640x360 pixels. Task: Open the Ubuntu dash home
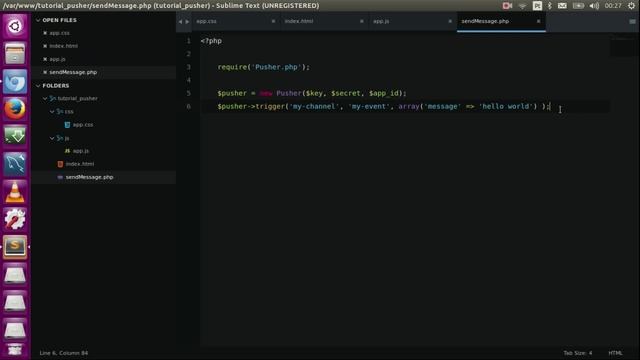pyautogui.click(x=15, y=26)
